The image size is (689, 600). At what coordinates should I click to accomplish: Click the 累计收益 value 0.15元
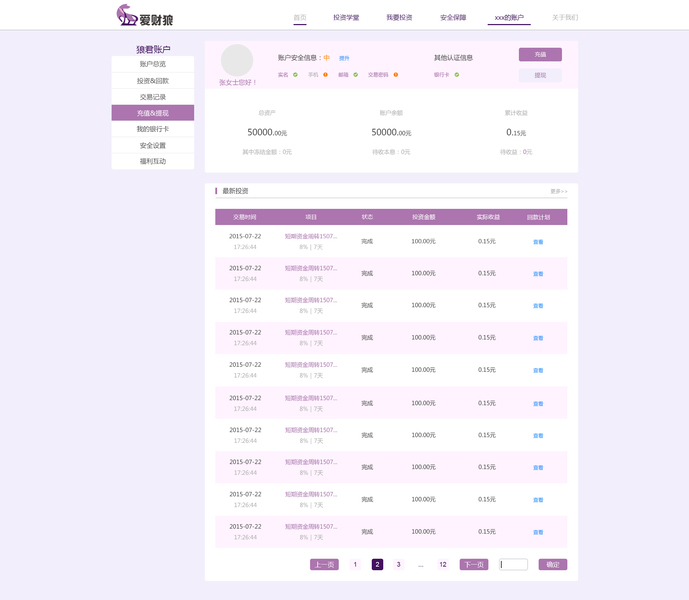pos(516,132)
